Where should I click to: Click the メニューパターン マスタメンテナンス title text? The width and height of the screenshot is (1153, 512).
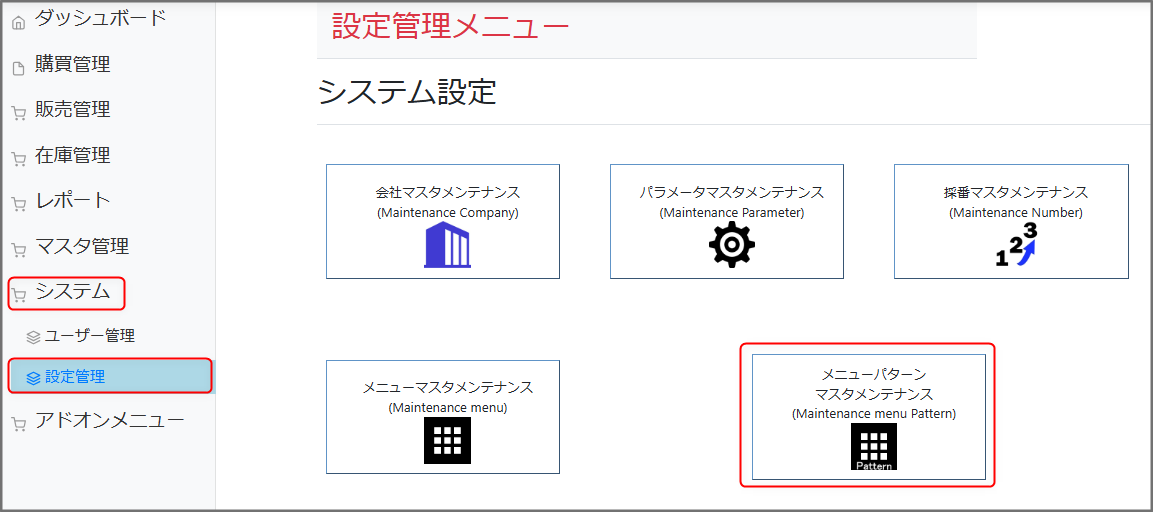click(x=874, y=384)
